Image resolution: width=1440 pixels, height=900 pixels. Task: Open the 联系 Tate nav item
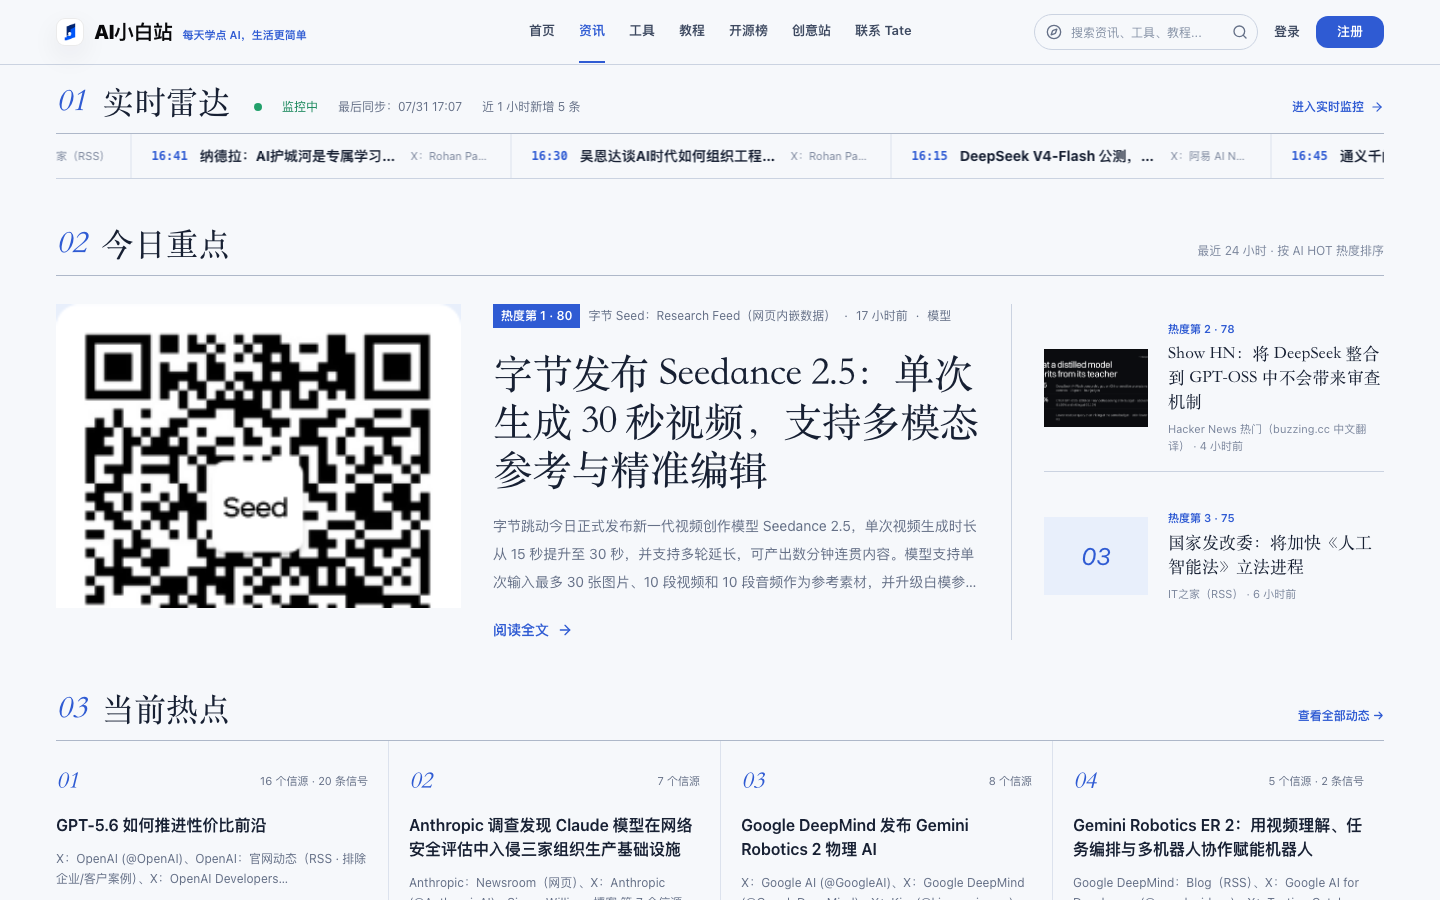tap(883, 31)
